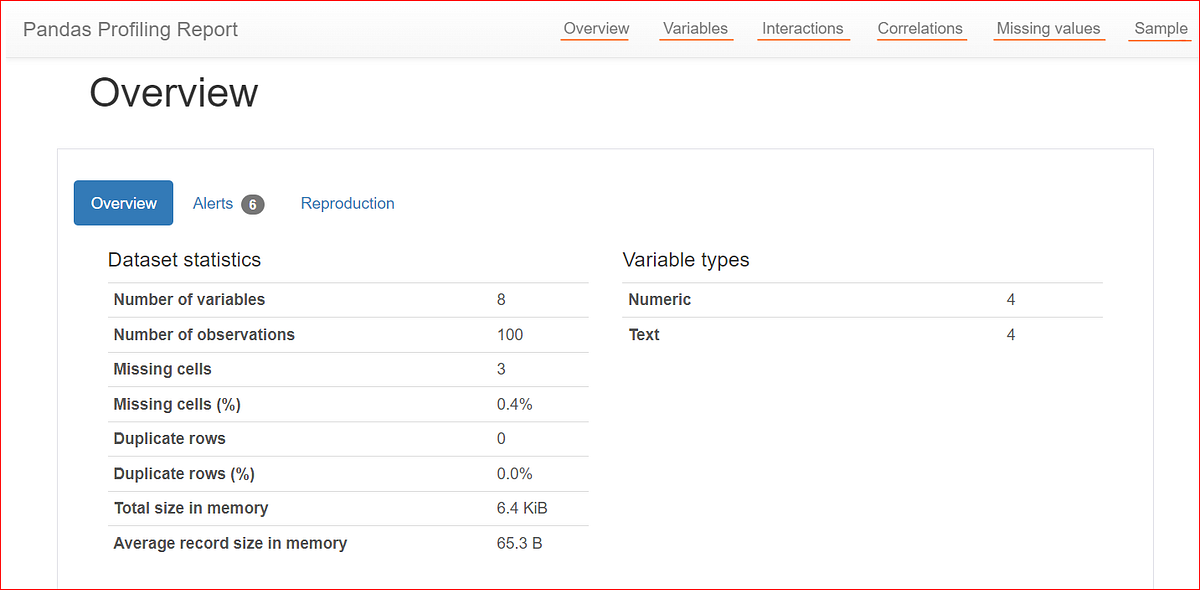The width and height of the screenshot is (1200, 590).
Task: Select the Total size in memory value
Action: 521,508
